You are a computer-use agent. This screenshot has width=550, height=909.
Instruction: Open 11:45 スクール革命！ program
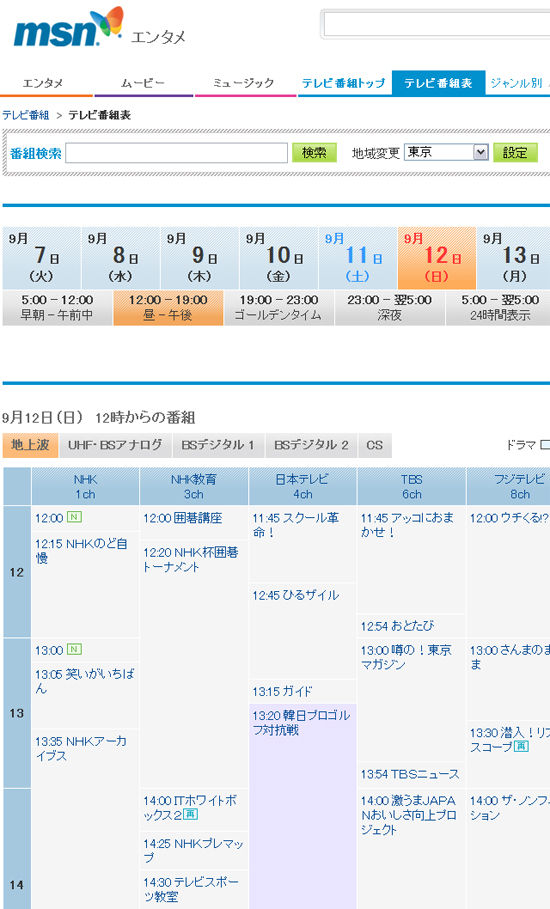tap(296, 525)
